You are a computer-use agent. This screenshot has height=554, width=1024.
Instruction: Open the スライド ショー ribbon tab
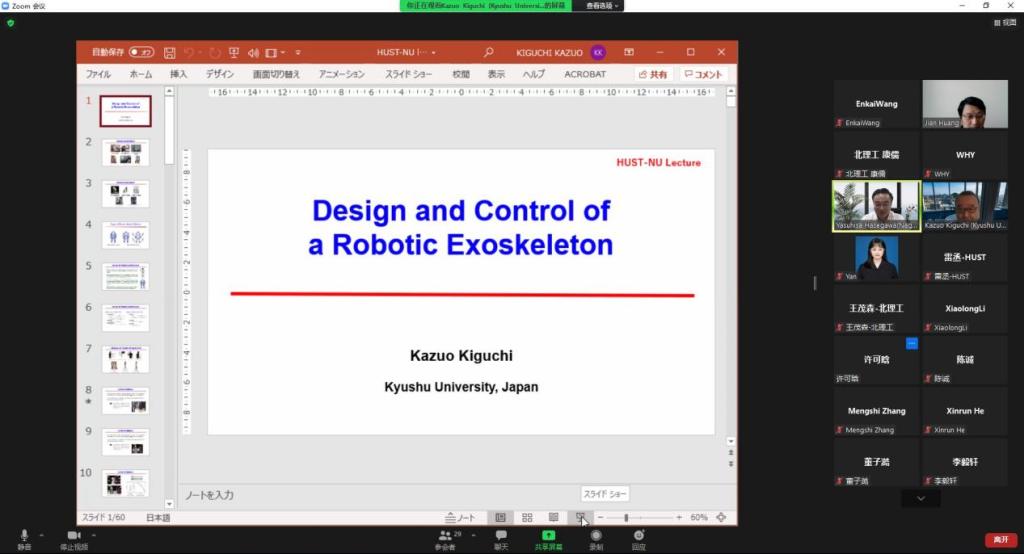[x=409, y=74]
